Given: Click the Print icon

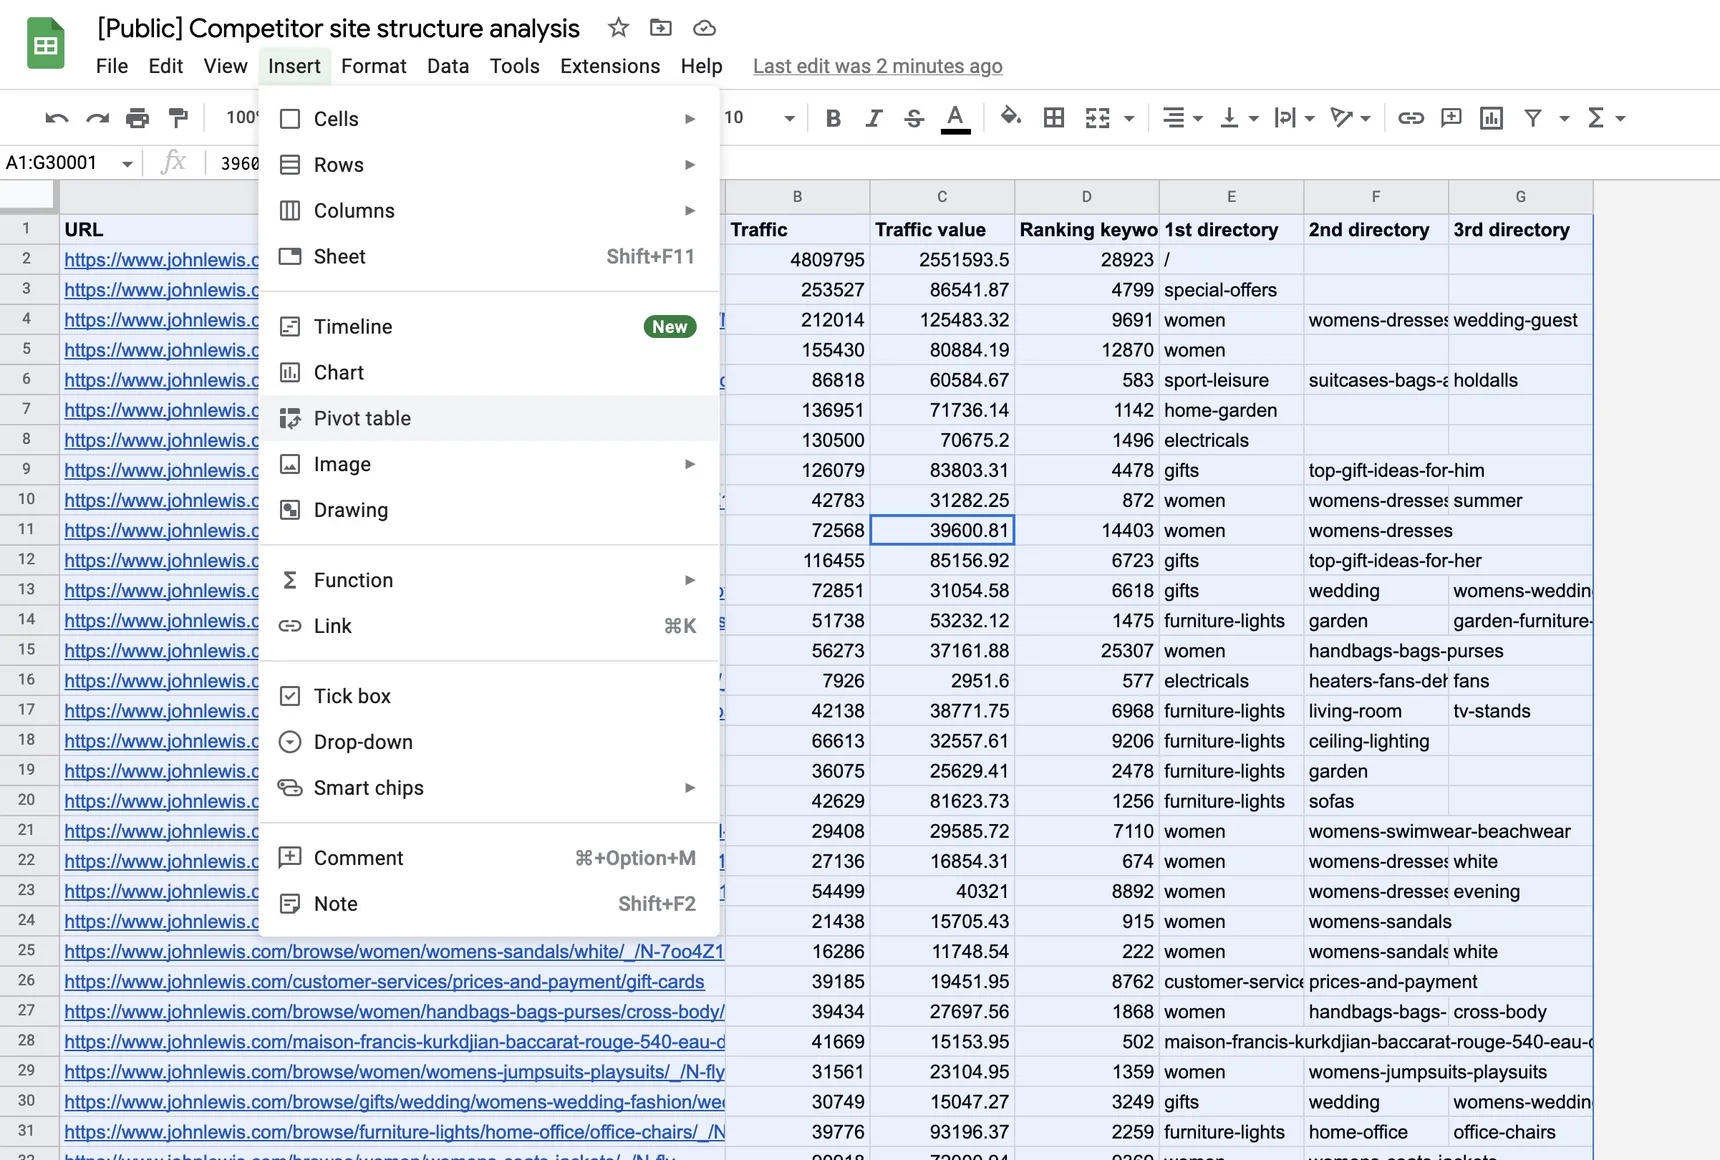Looking at the screenshot, I should (x=137, y=118).
